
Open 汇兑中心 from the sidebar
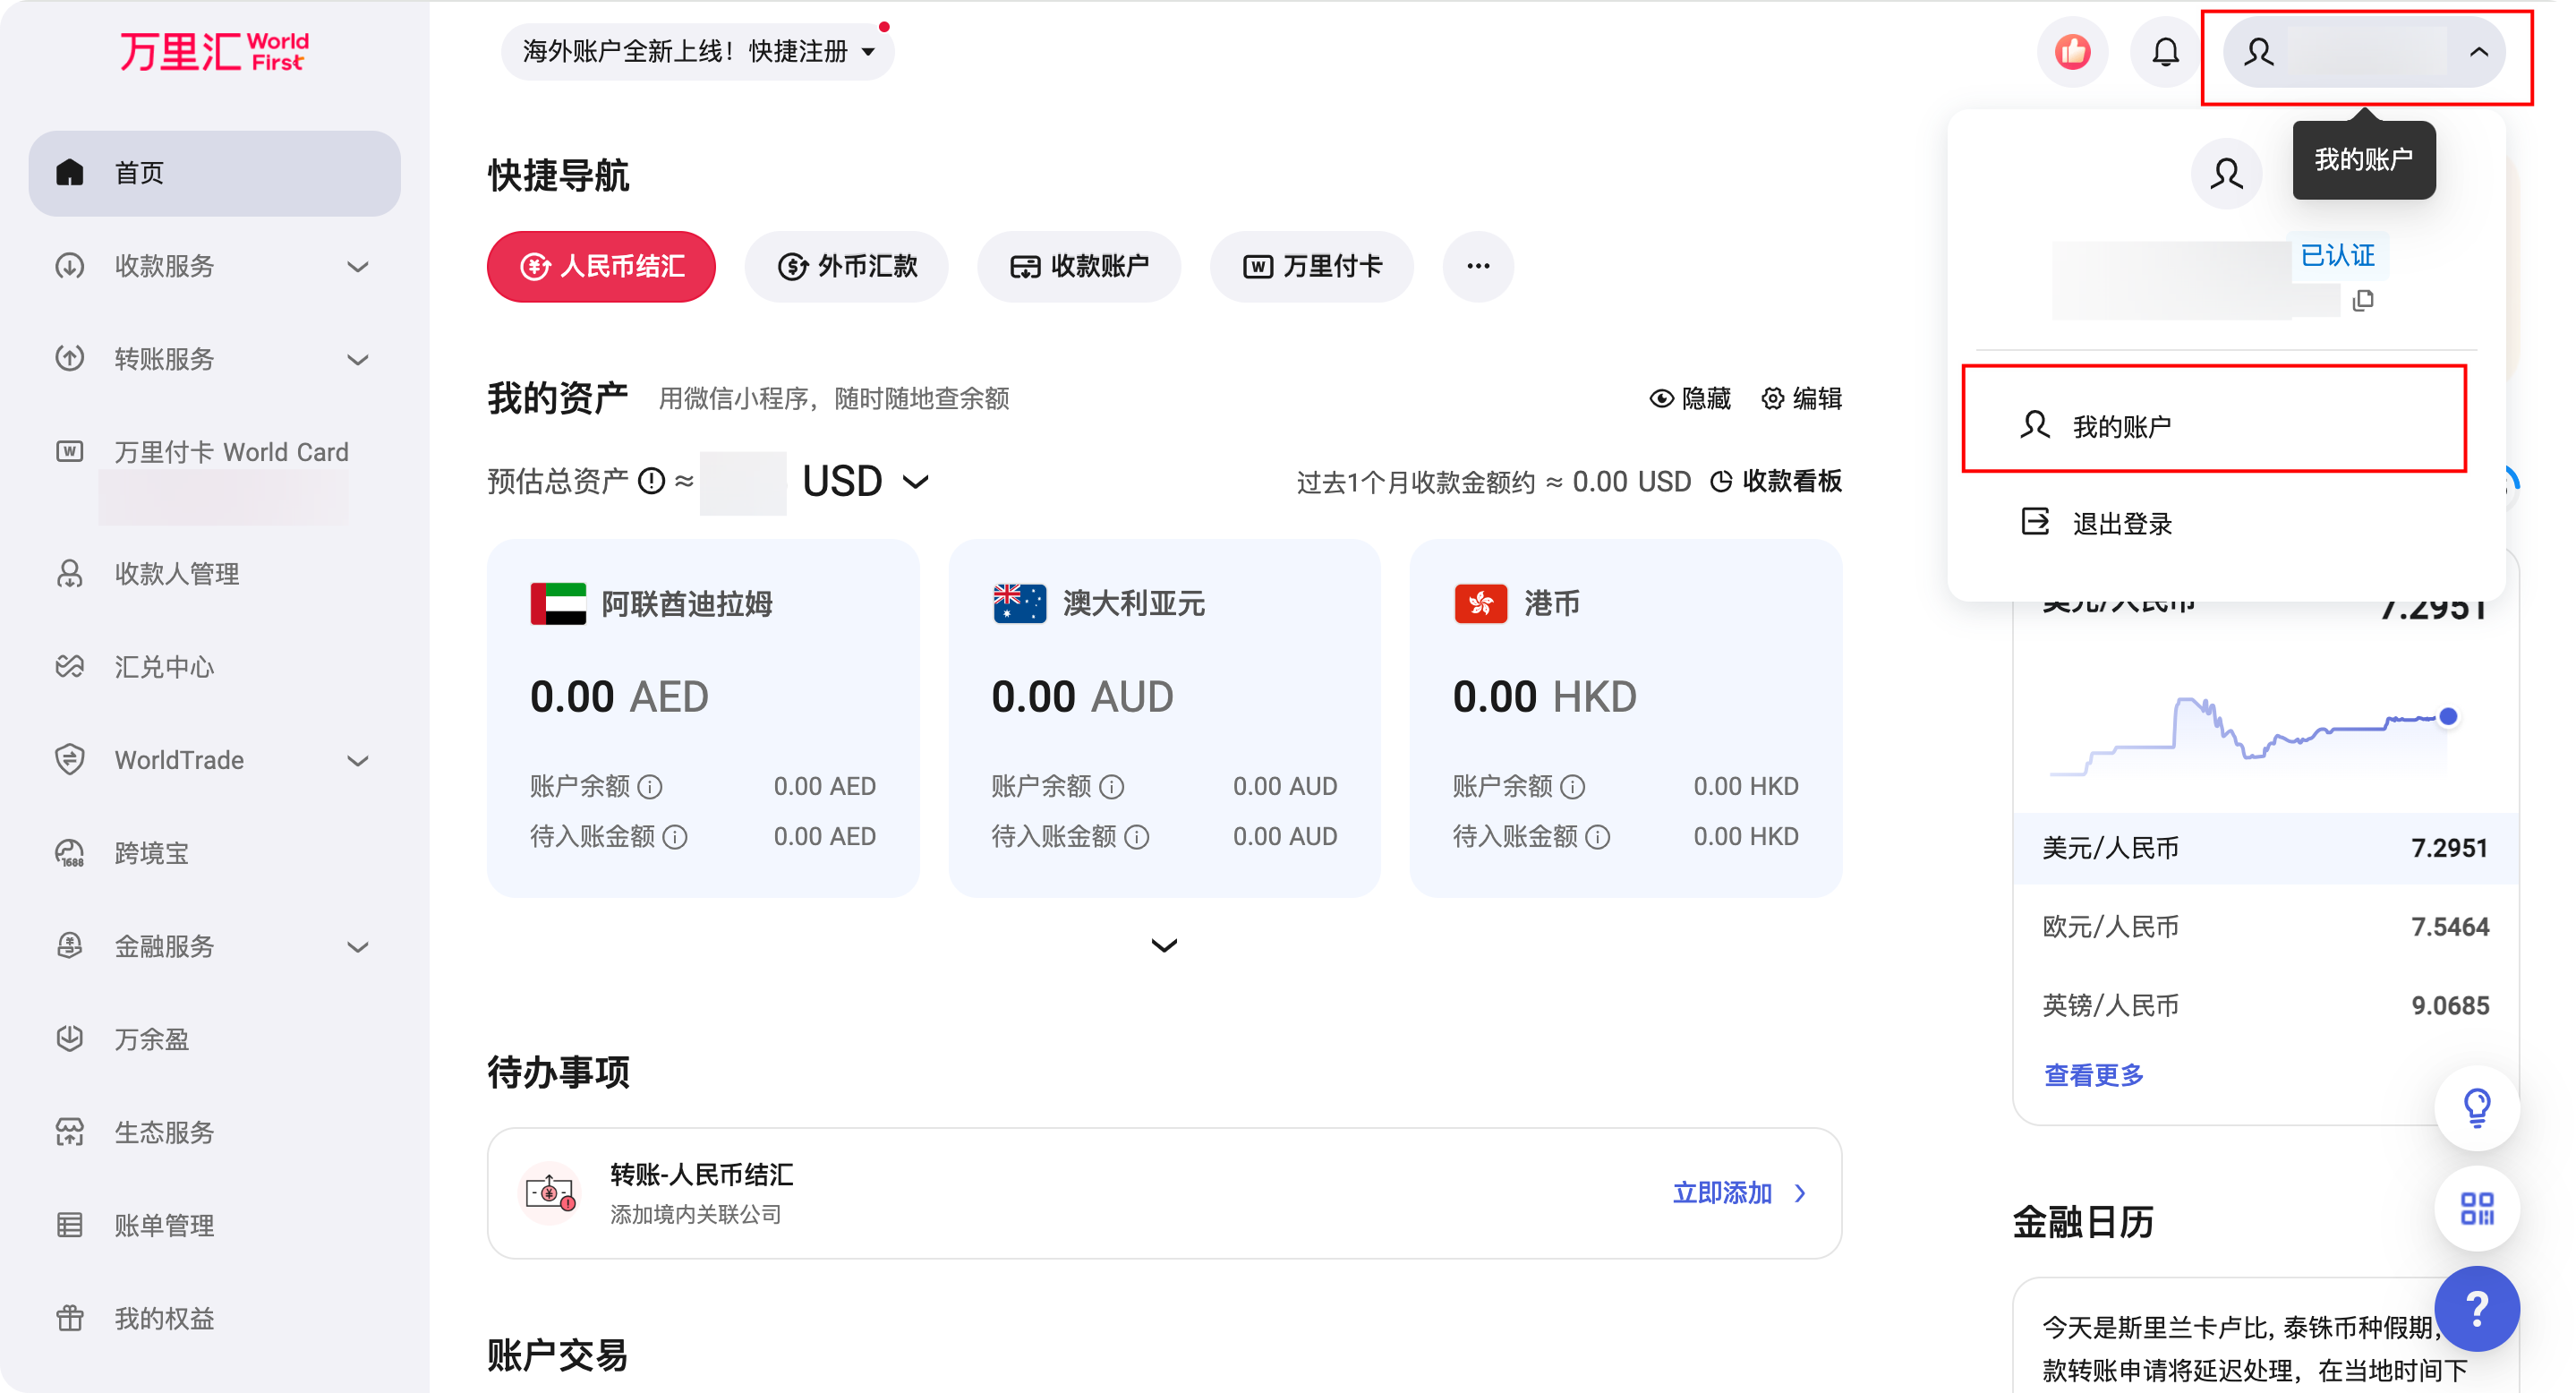point(163,667)
